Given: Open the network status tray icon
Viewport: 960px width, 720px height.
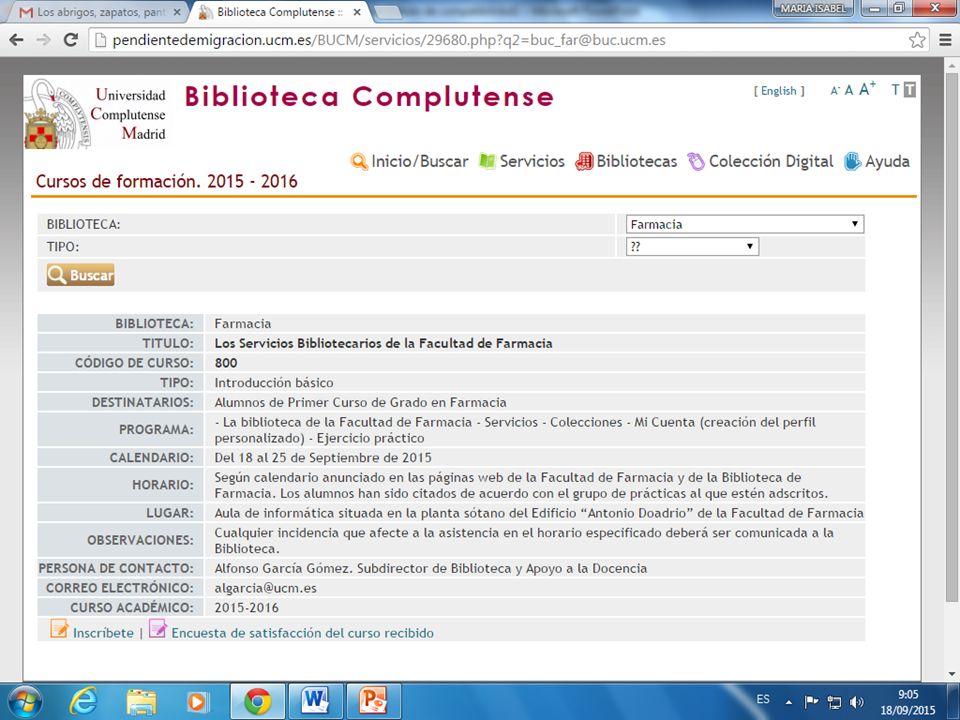Looking at the screenshot, I should click(834, 702).
